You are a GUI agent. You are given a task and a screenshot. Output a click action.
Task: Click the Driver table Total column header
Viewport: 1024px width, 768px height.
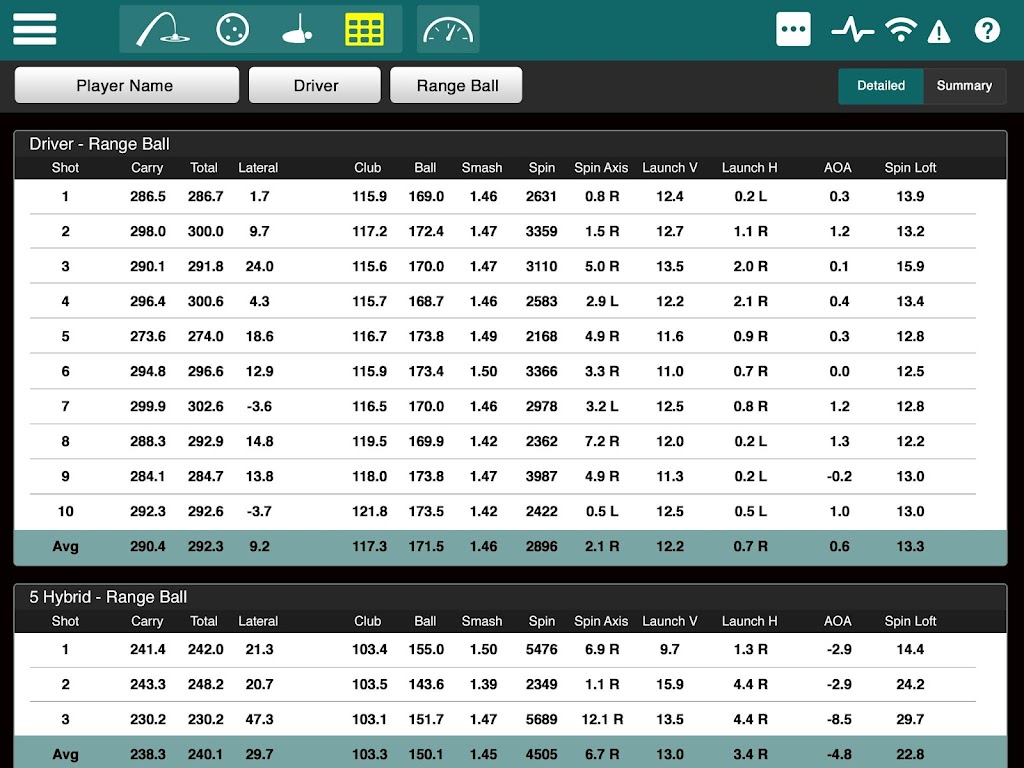[204, 168]
